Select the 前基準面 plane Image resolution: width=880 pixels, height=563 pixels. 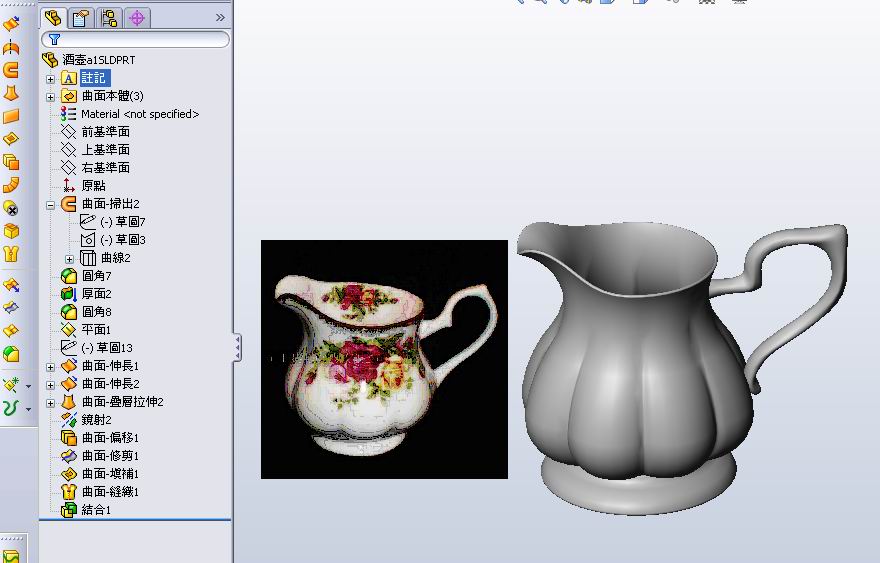pyautogui.click(x=106, y=132)
